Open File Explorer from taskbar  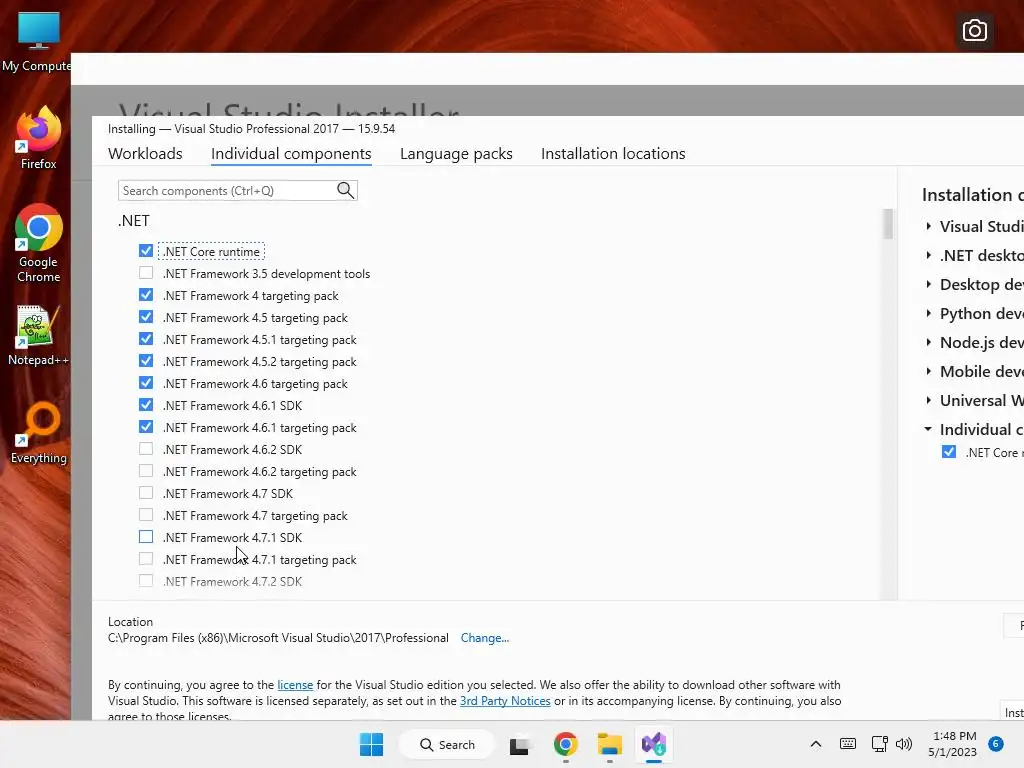click(609, 744)
